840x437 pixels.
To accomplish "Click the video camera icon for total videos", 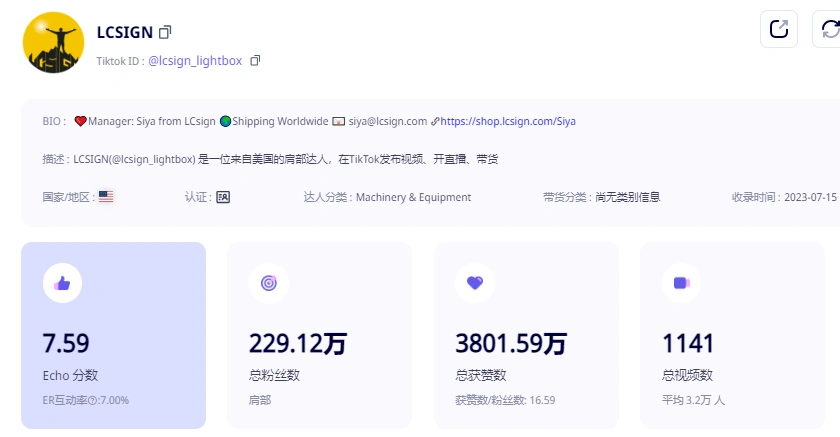I will [x=681, y=283].
